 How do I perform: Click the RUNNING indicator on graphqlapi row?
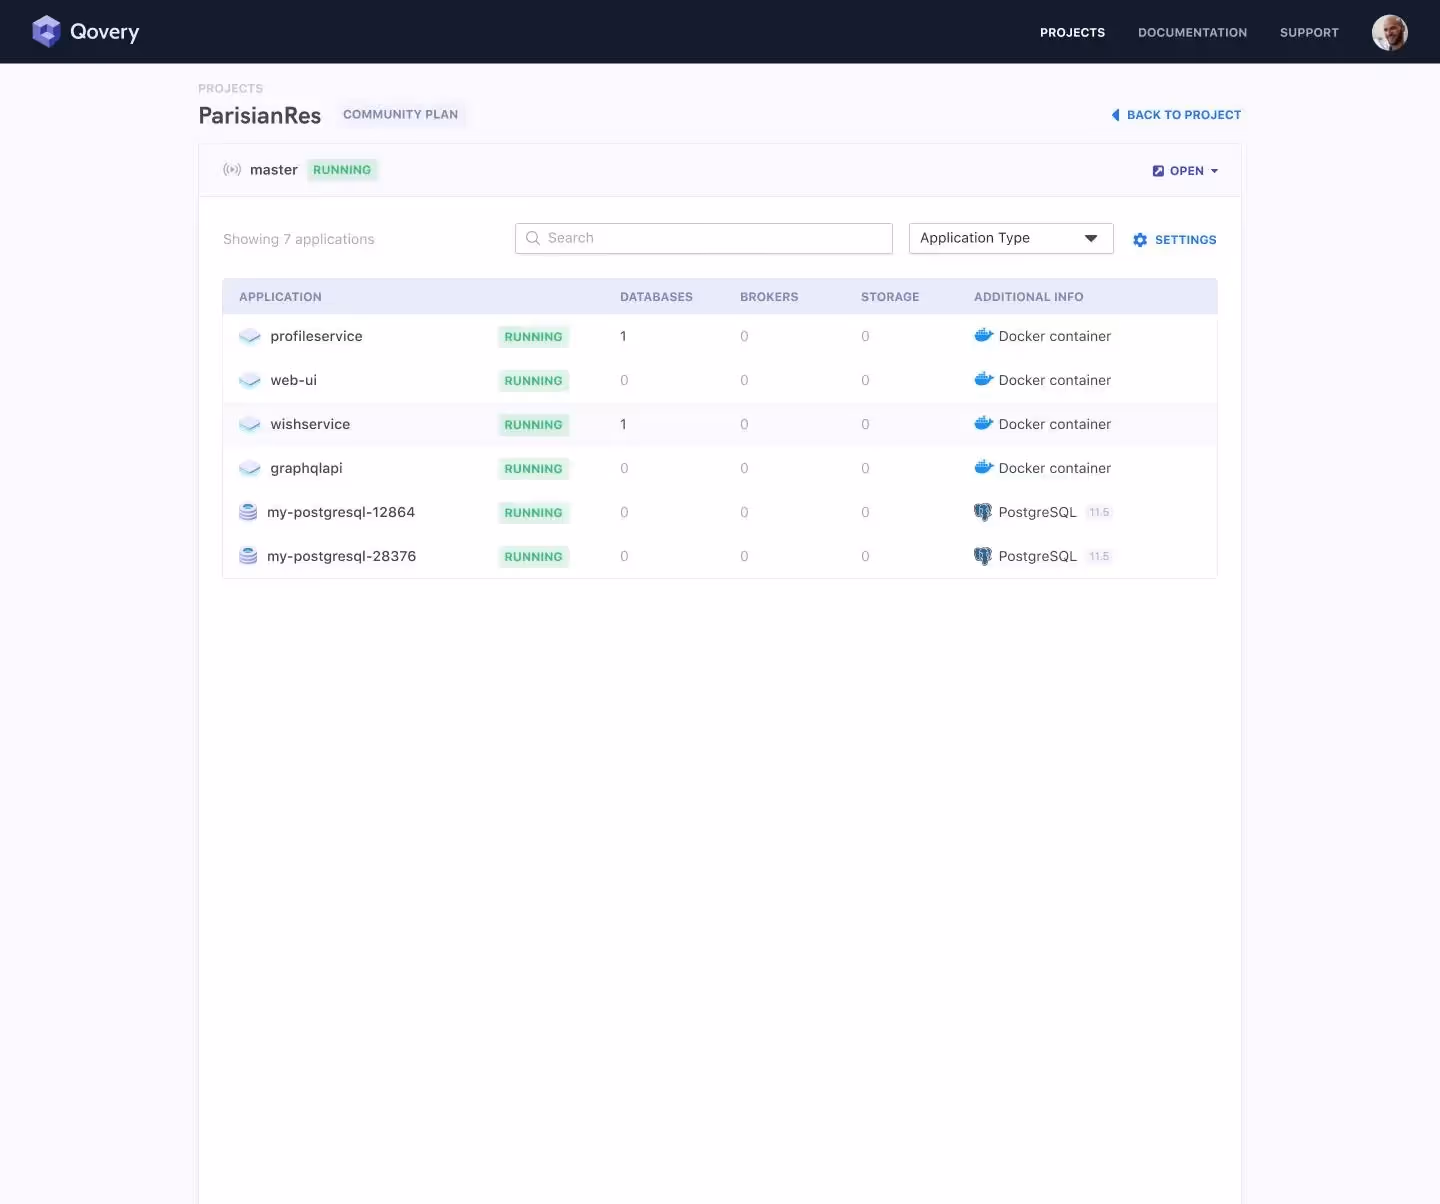533,468
